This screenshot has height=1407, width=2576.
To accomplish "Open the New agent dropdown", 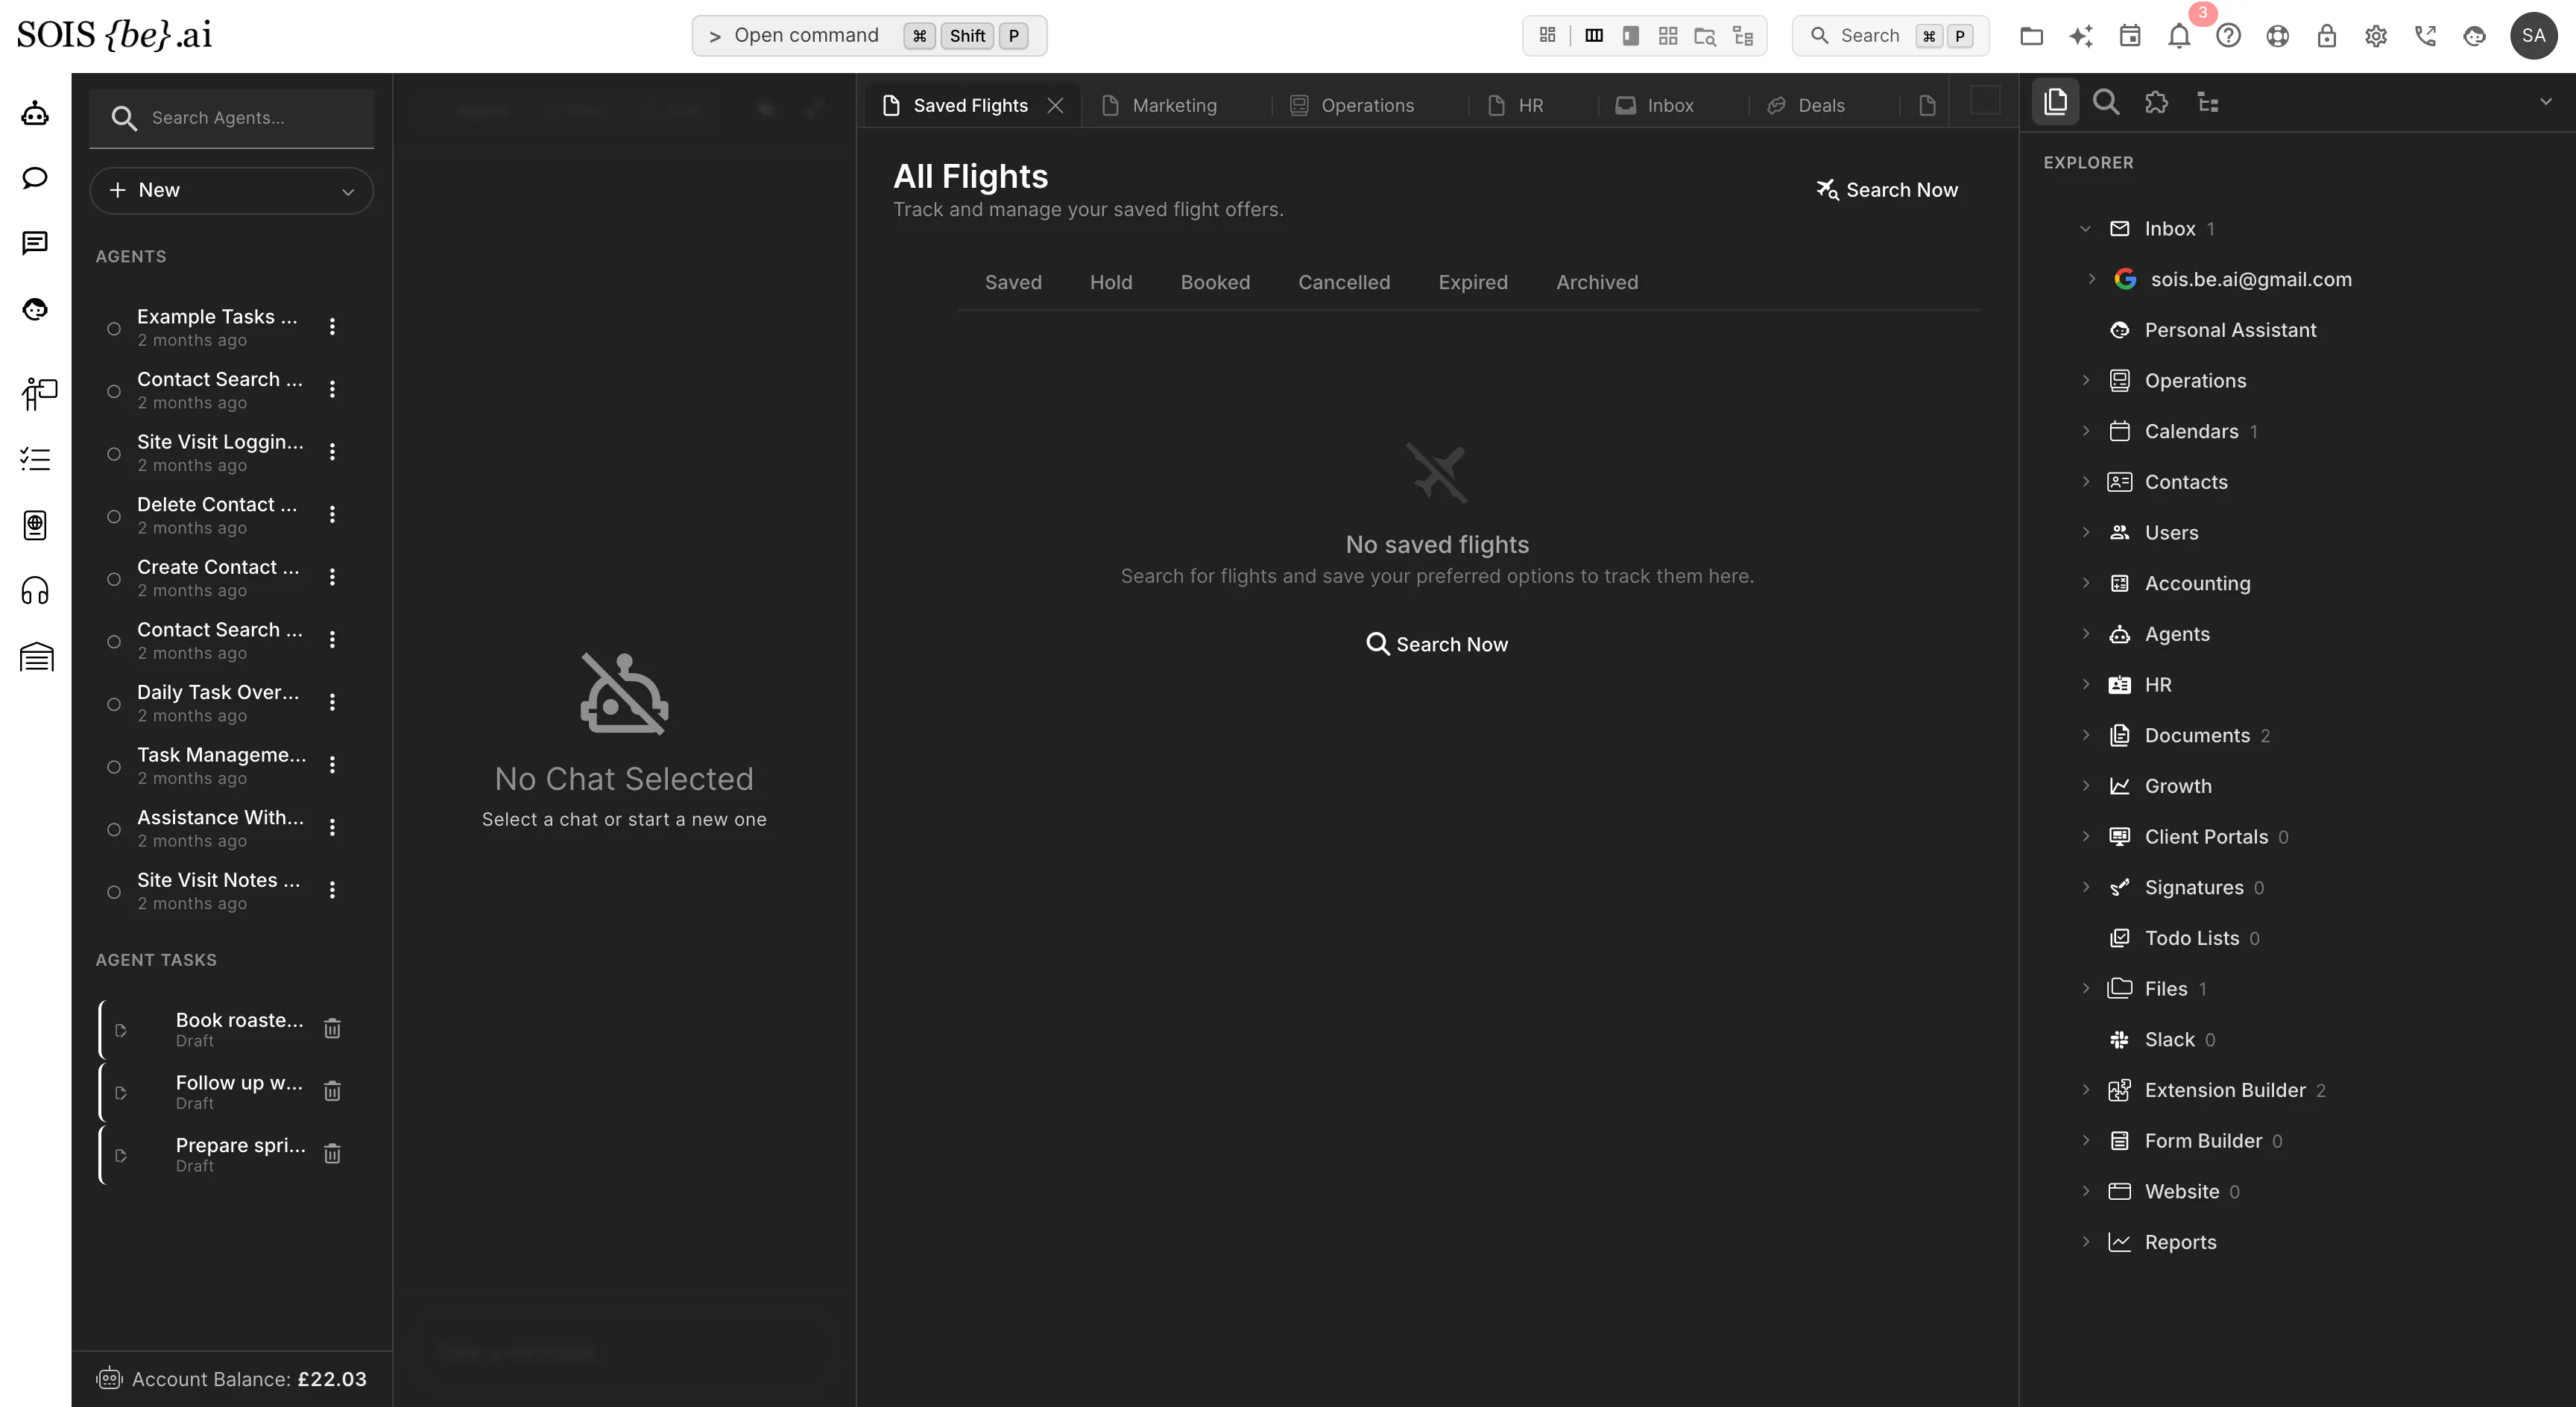I will [x=231, y=190].
